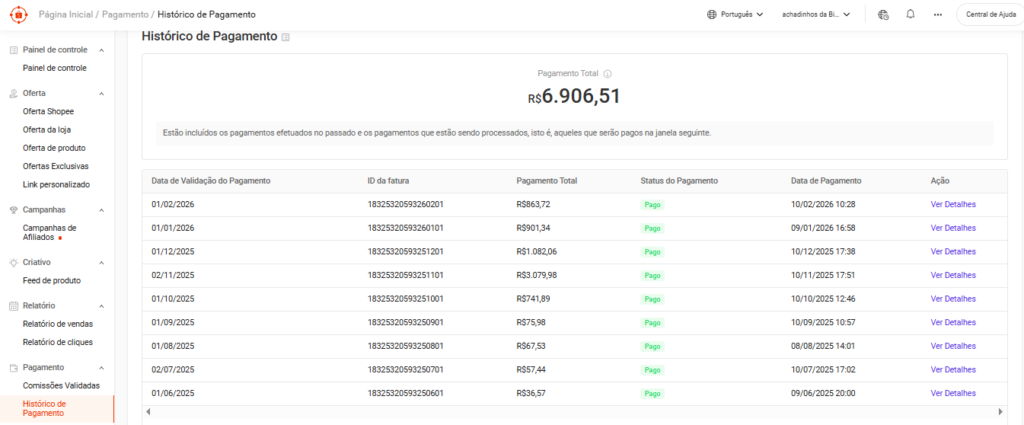This screenshot has height=425, width=1024.
Task: Select Link personalizado in the sidebar
Action: pos(56,184)
